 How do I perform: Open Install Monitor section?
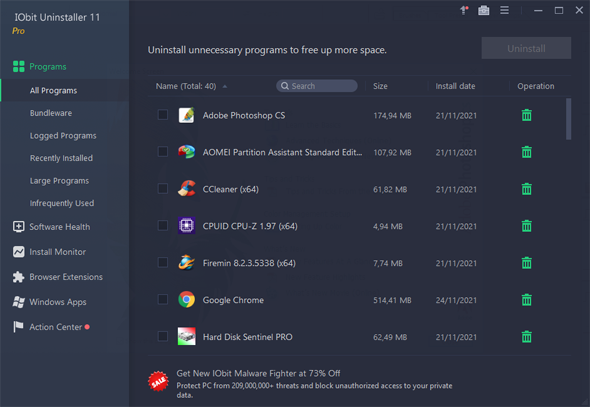click(x=49, y=252)
